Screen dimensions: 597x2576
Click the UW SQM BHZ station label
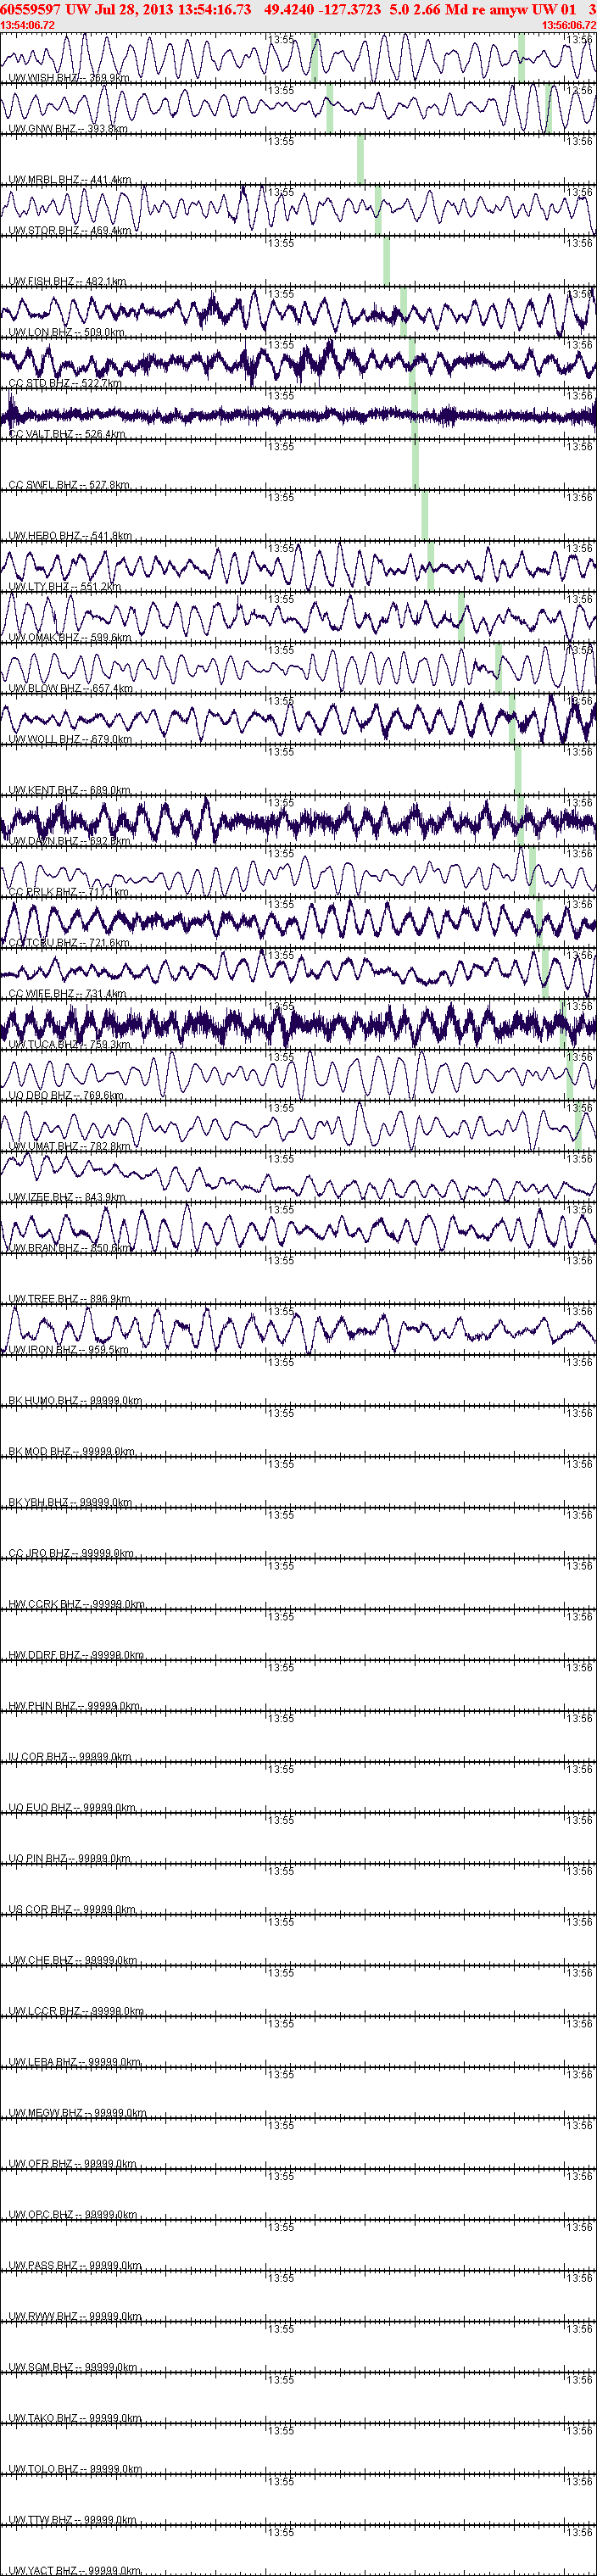pyautogui.click(x=73, y=2370)
